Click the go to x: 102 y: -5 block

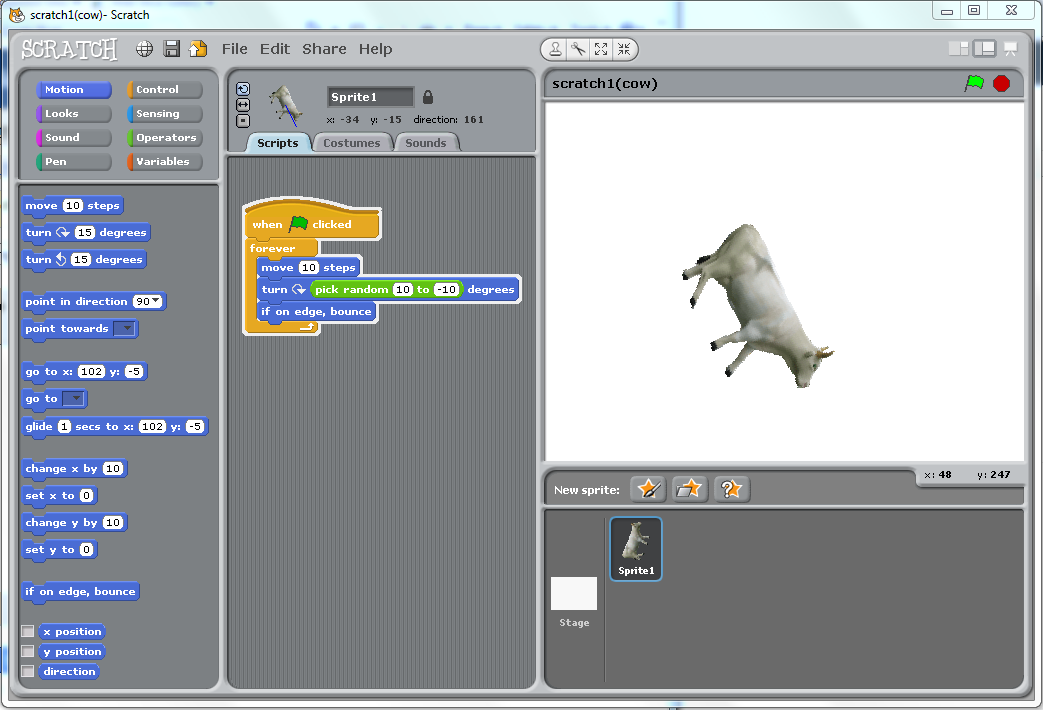(84, 371)
